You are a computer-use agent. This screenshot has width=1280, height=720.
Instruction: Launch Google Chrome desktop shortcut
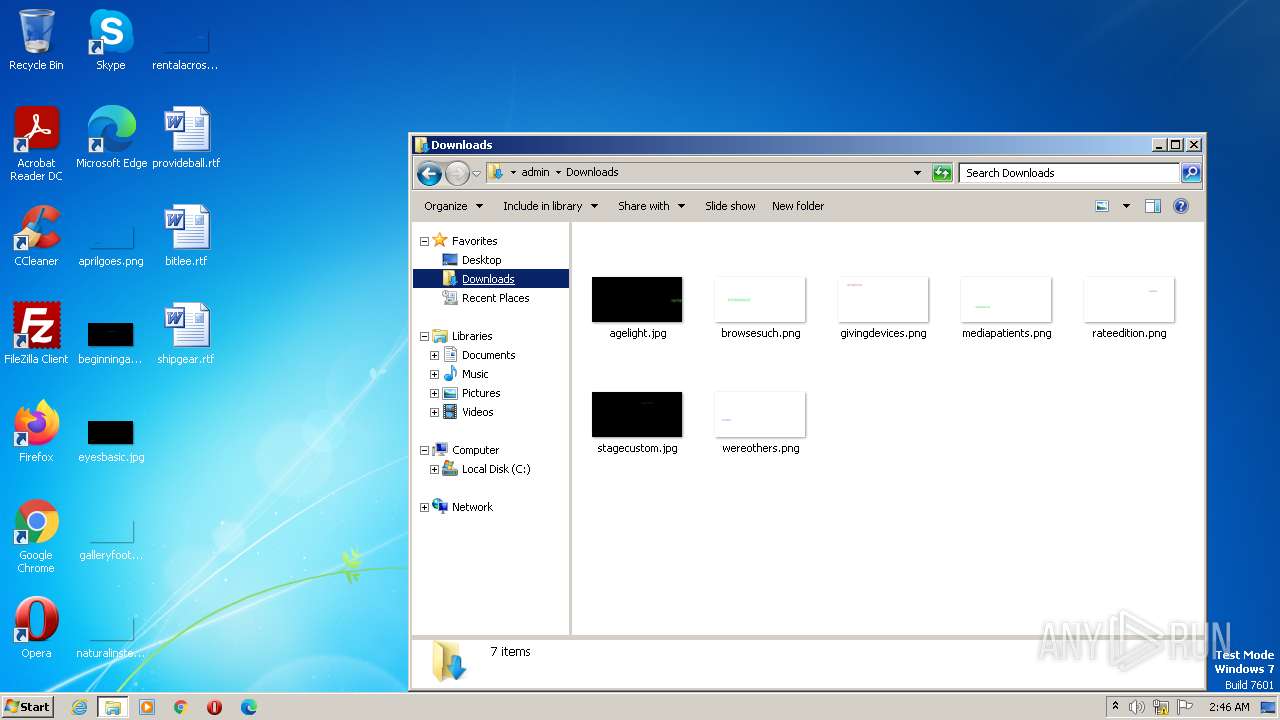[x=36, y=536]
